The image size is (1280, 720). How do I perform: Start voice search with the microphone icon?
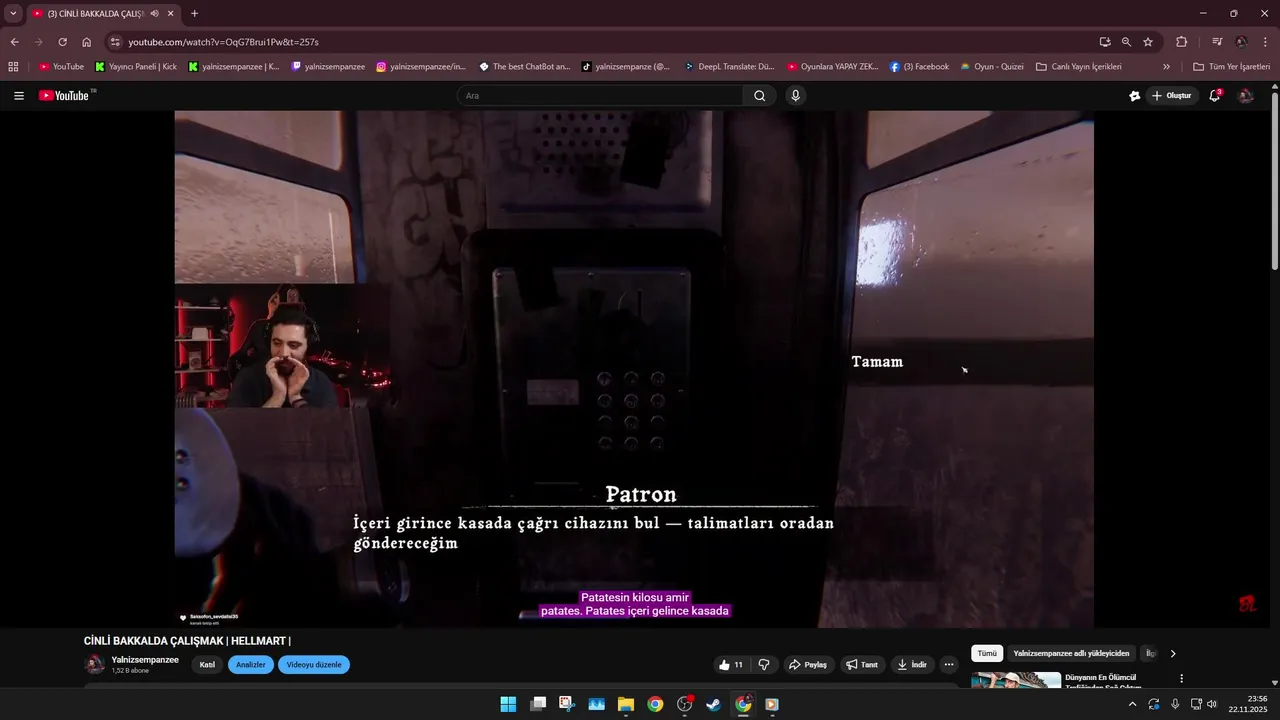pyautogui.click(x=796, y=96)
